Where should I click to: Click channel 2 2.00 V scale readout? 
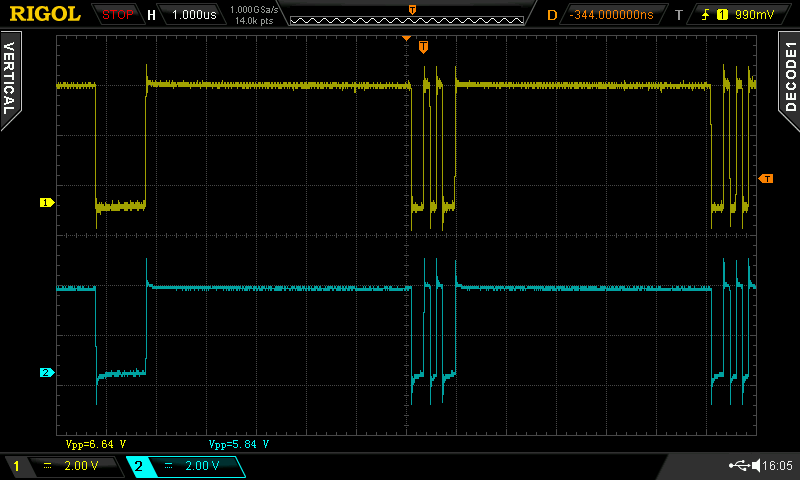coord(202,466)
